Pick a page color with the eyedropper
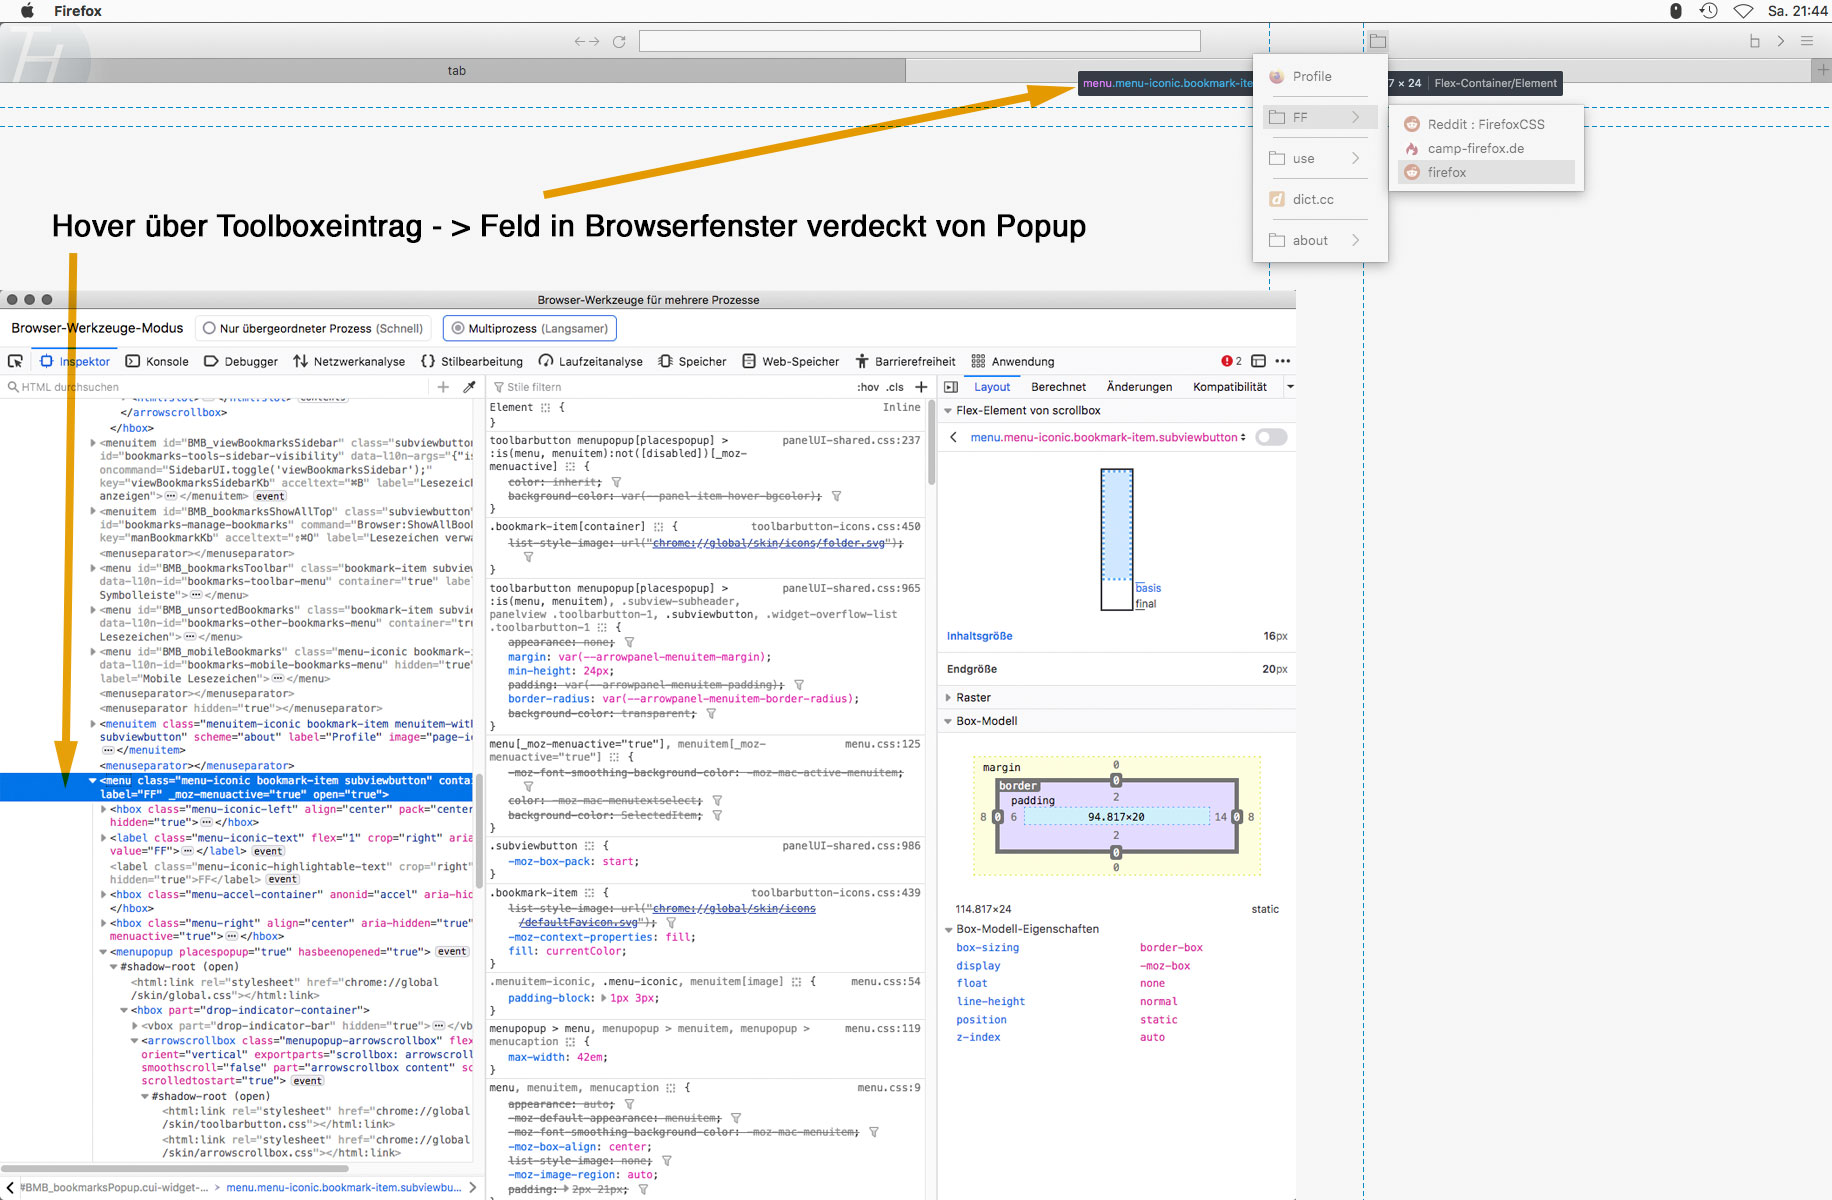1832x1200 pixels. 469,387
